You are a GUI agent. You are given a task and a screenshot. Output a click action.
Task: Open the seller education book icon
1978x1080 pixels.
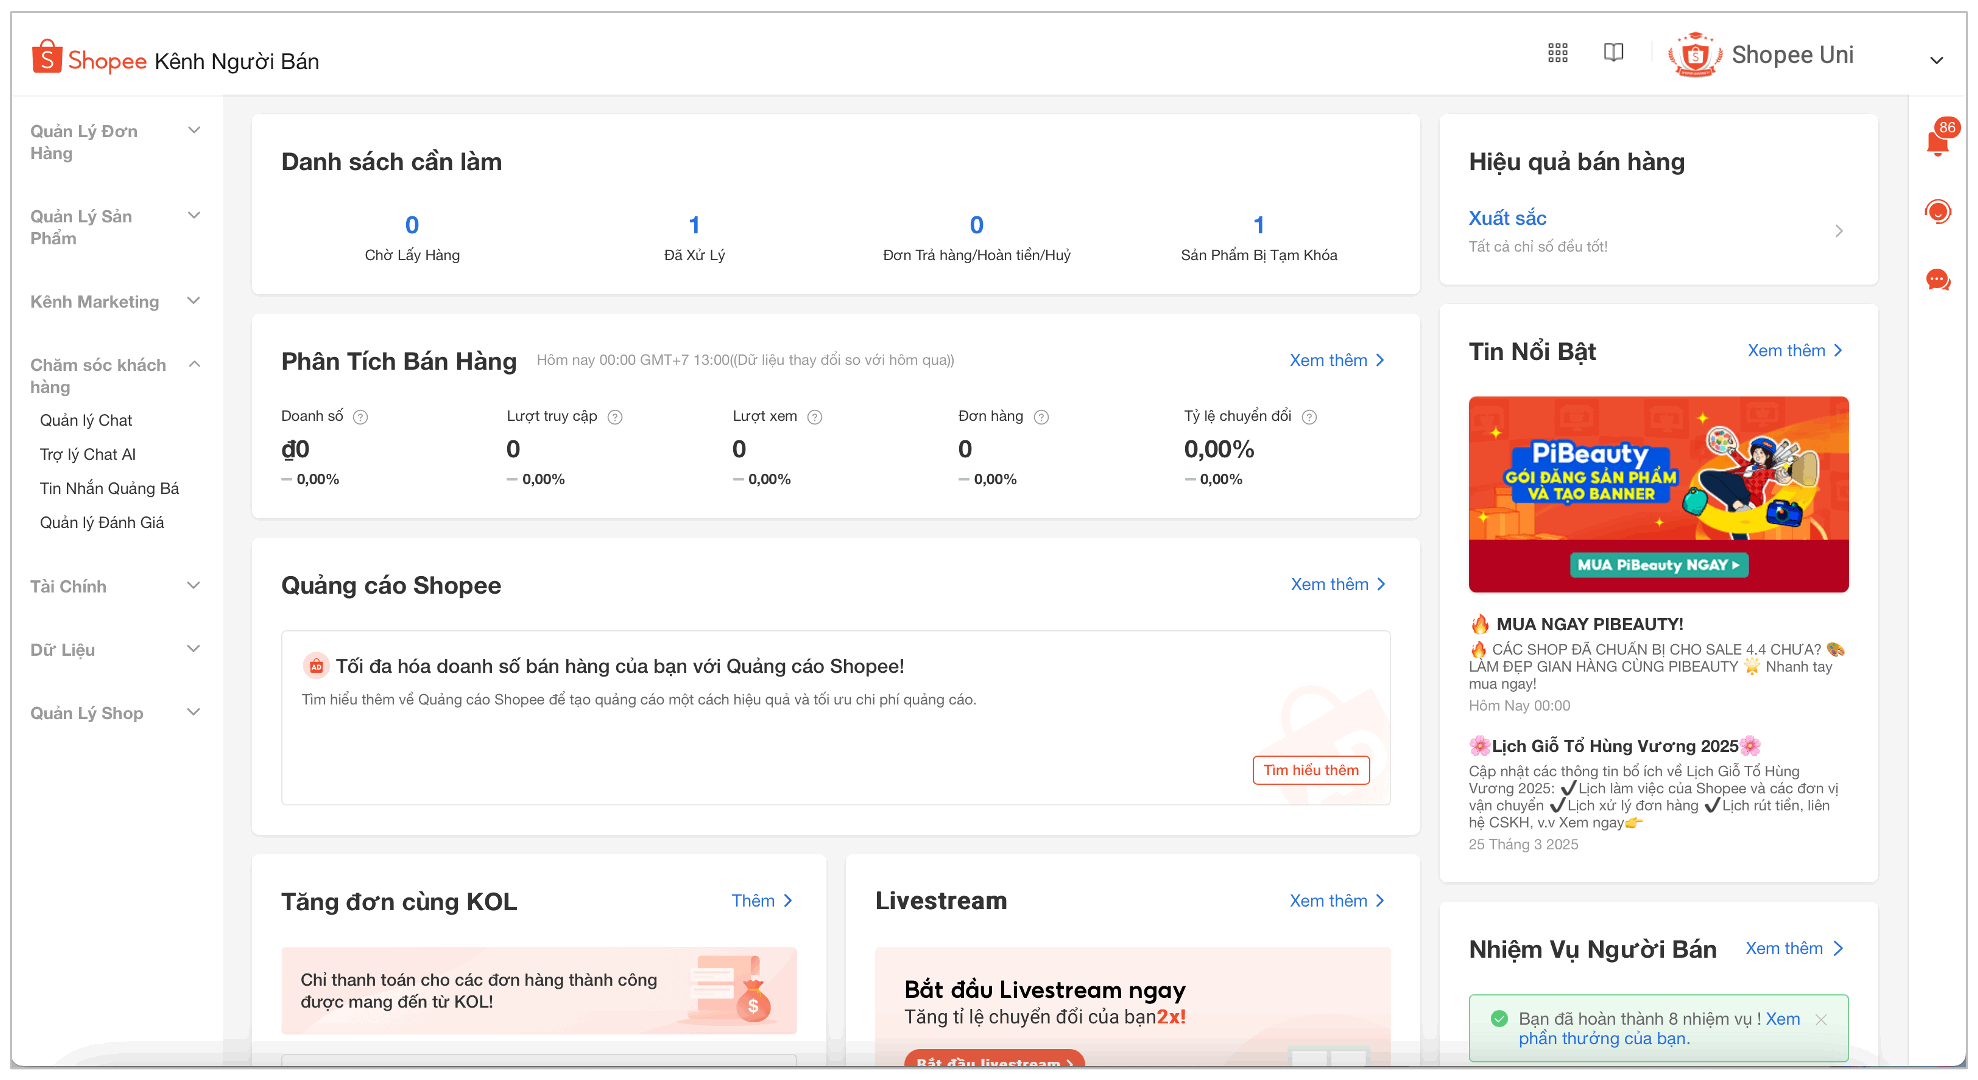(x=1613, y=53)
